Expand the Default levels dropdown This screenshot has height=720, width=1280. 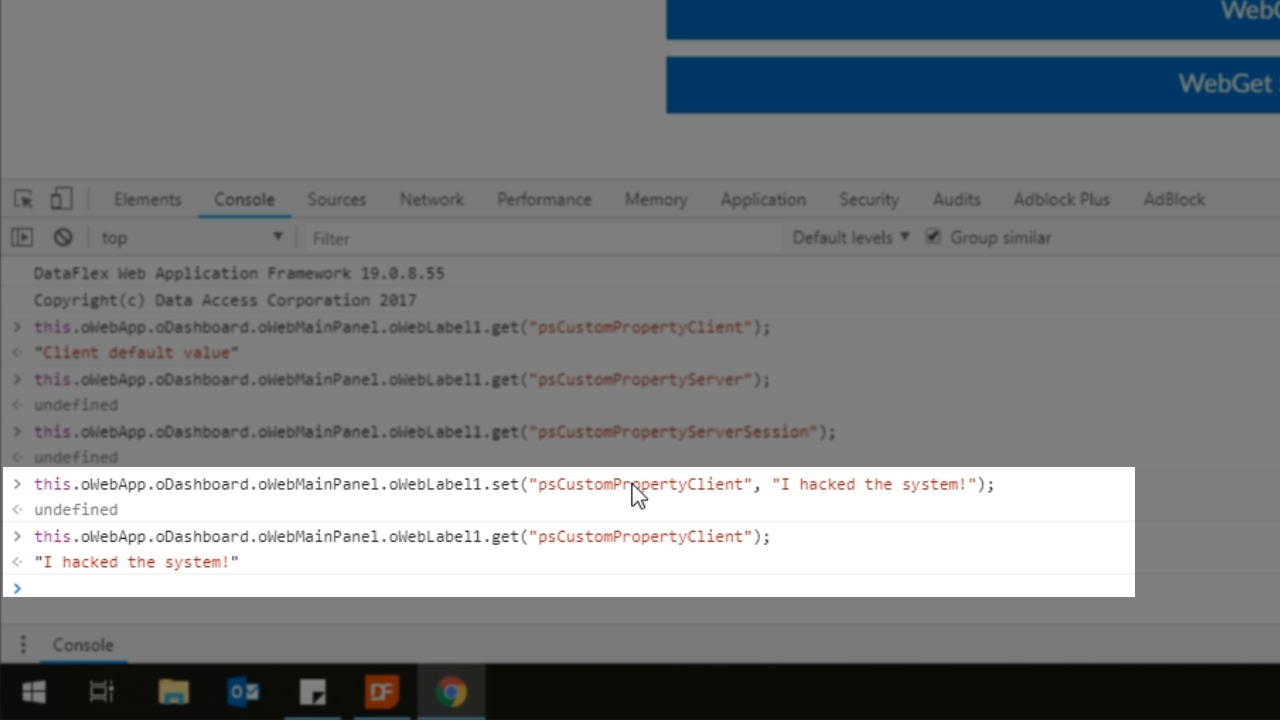tap(850, 238)
